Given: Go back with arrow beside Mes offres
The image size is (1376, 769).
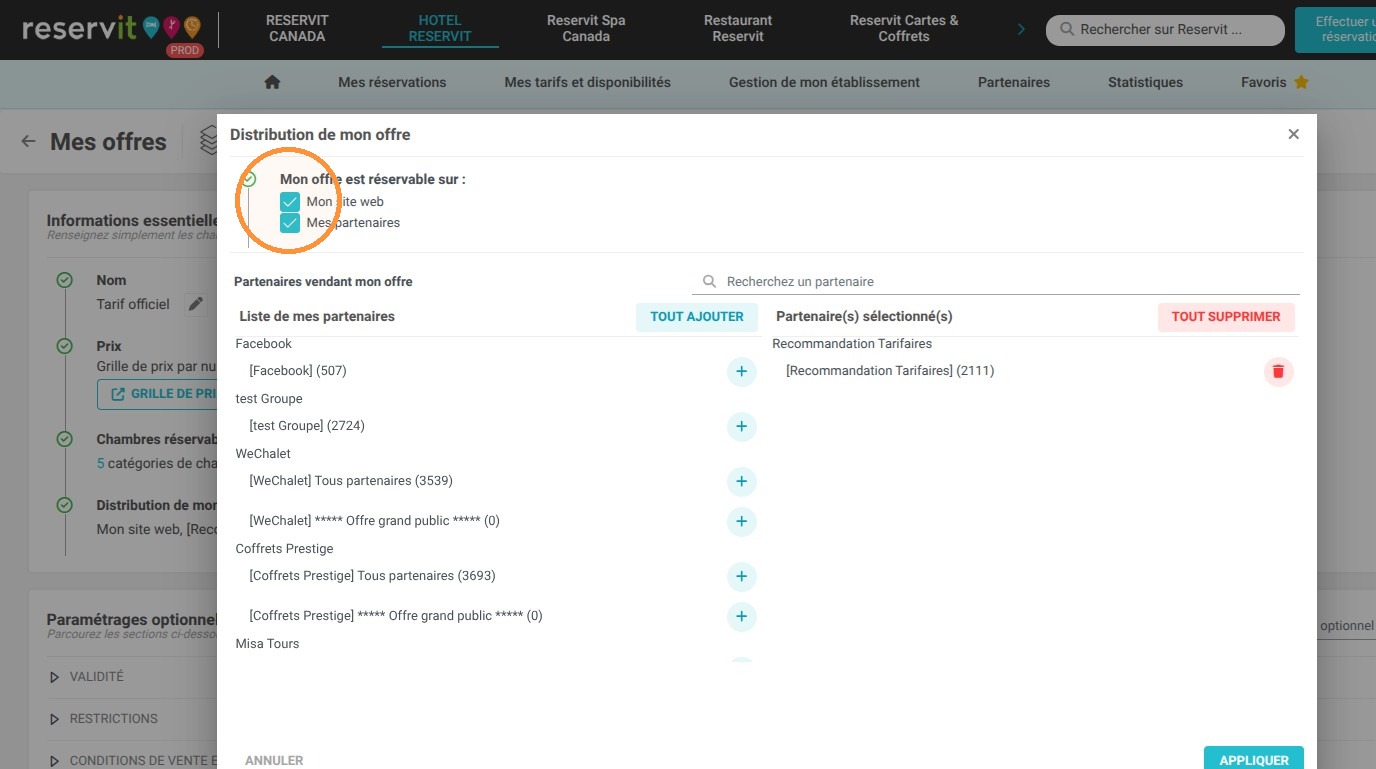Looking at the screenshot, I should pyautogui.click(x=28, y=141).
